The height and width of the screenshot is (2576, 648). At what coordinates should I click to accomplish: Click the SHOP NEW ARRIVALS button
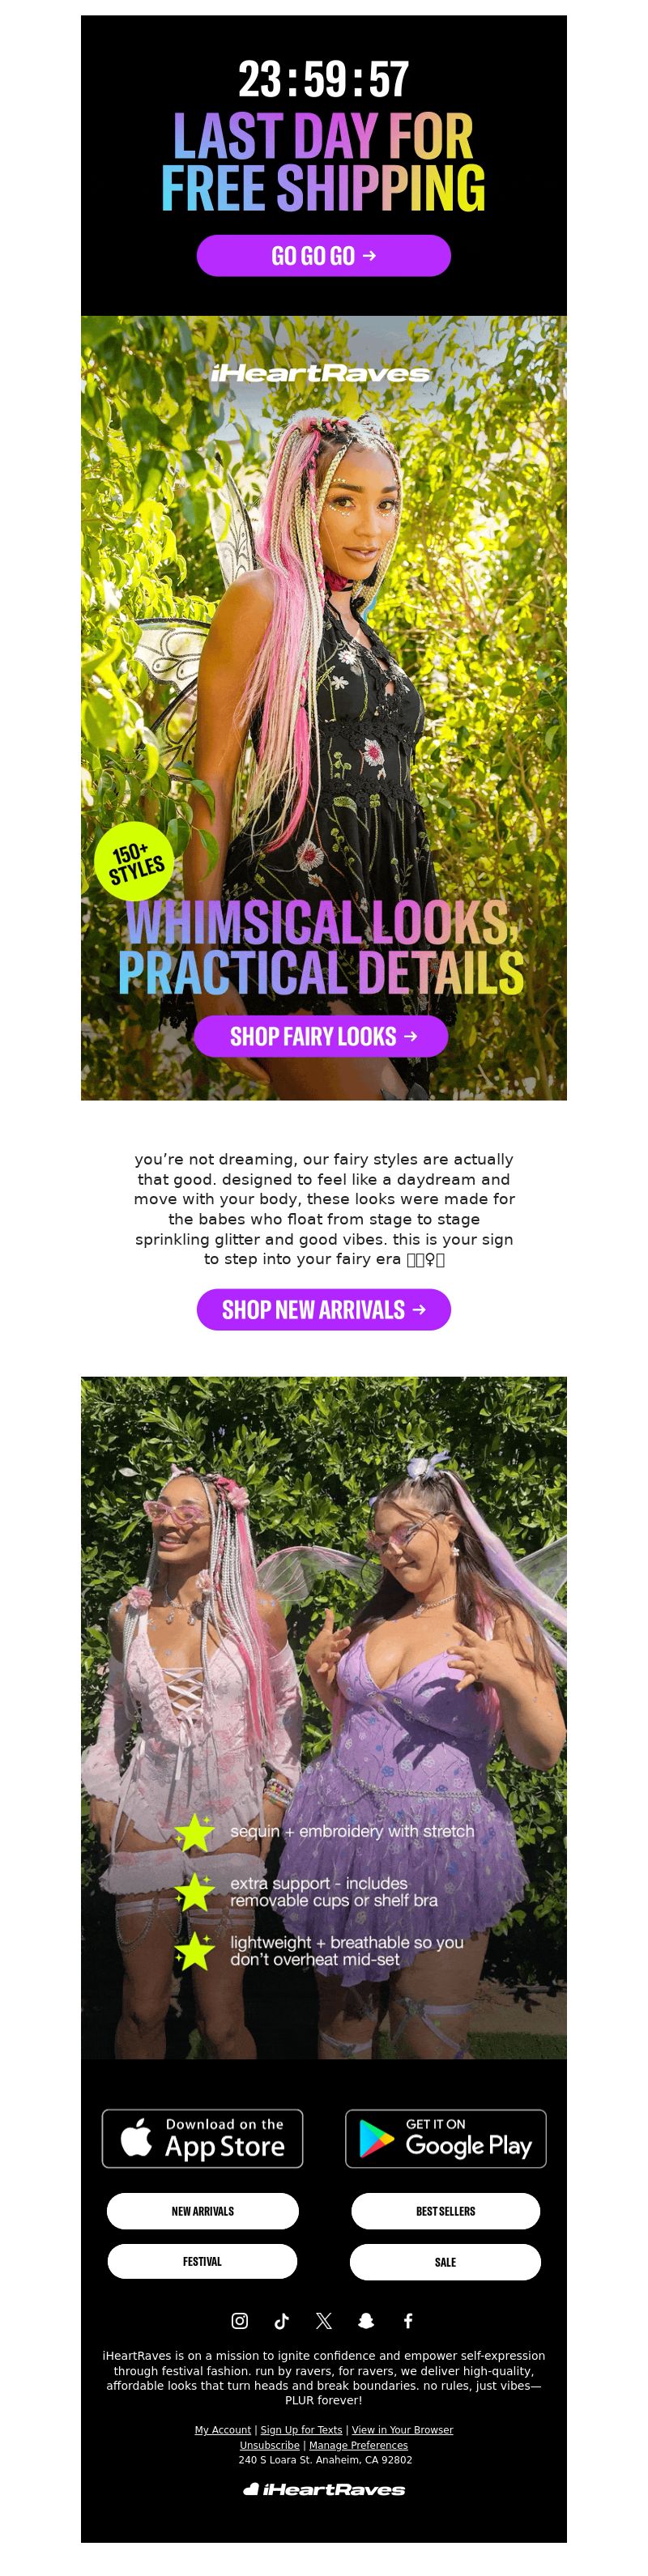click(324, 1309)
